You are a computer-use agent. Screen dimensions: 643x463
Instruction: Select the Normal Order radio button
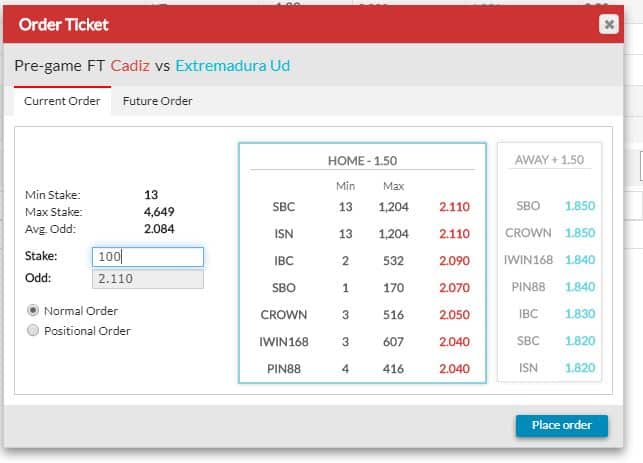(33, 310)
